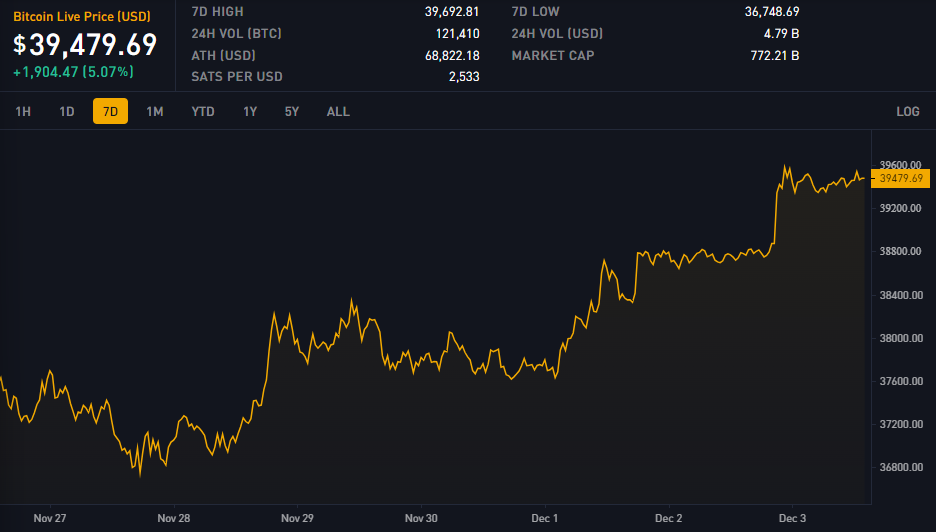Click the +1,904.47 (5.07%) change text

[73, 72]
